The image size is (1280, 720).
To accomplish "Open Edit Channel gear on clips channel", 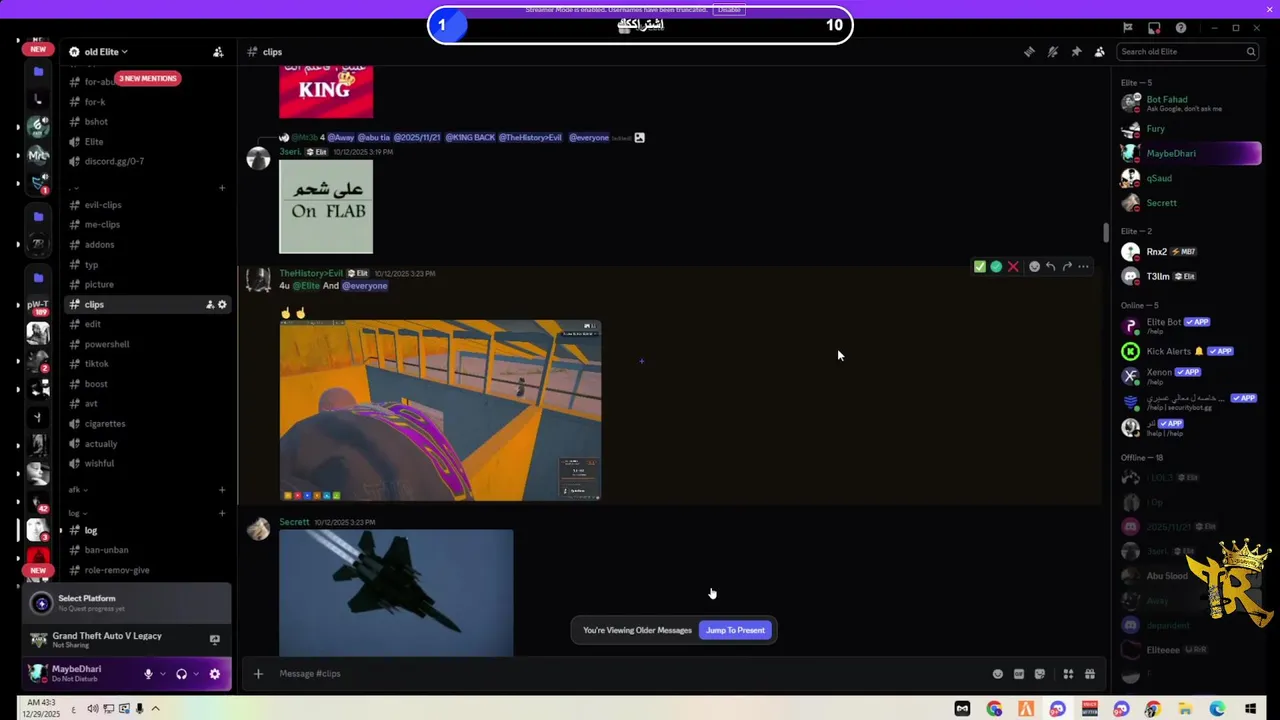I will tap(222, 305).
